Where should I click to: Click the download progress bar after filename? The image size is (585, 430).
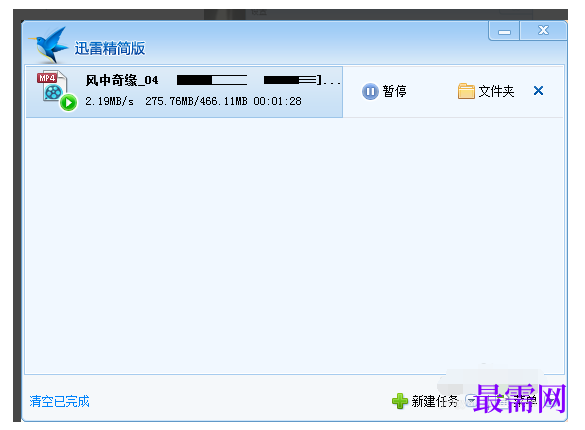click(x=212, y=80)
